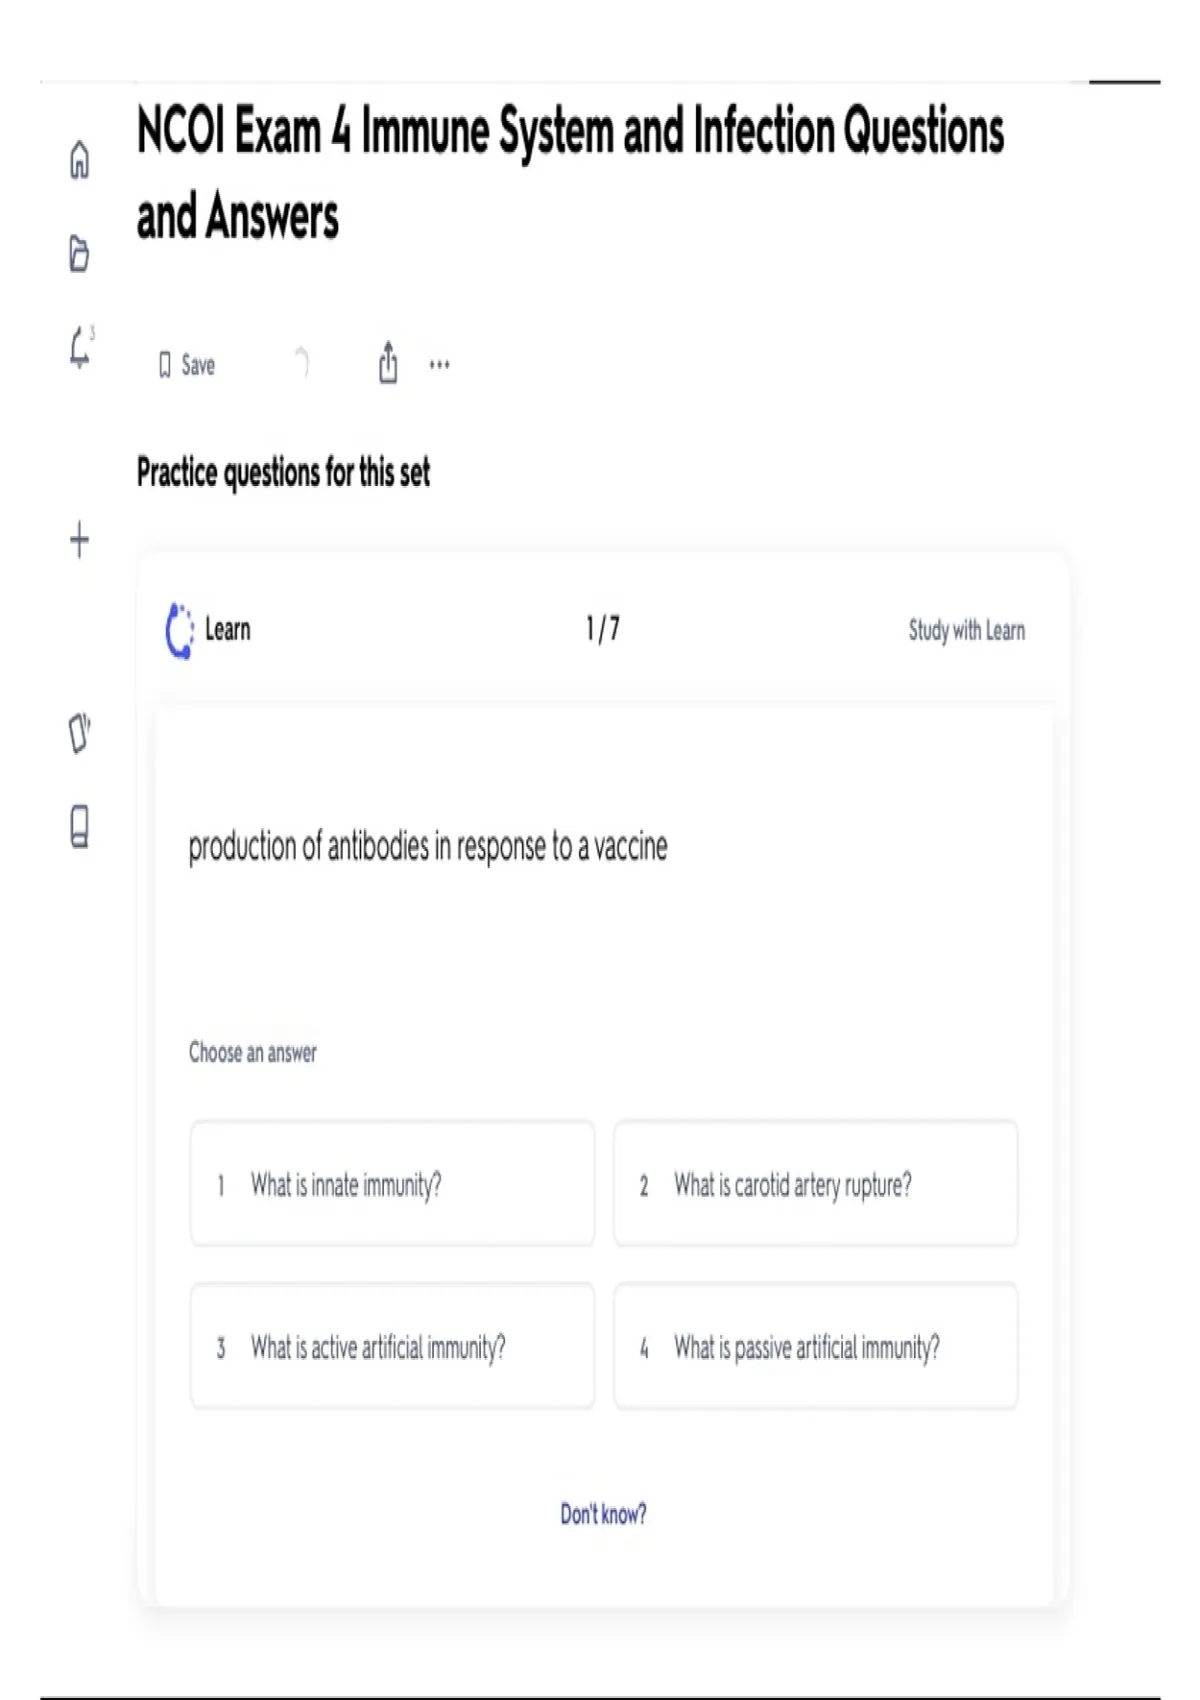Click the question text about vaccine antibodies

pos(428,847)
